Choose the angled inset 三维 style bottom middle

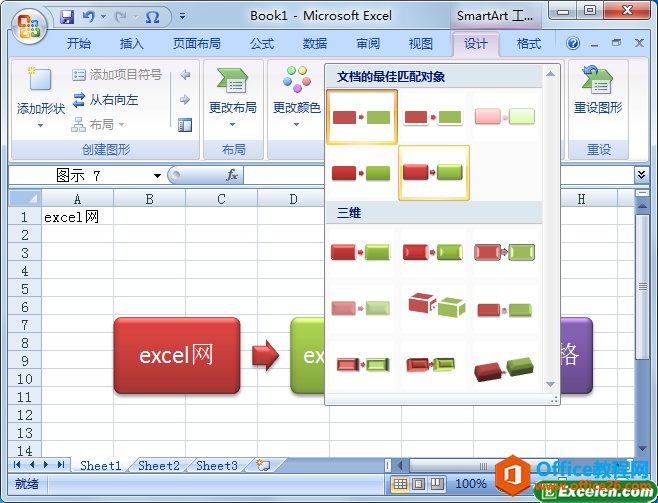point(433,365)
